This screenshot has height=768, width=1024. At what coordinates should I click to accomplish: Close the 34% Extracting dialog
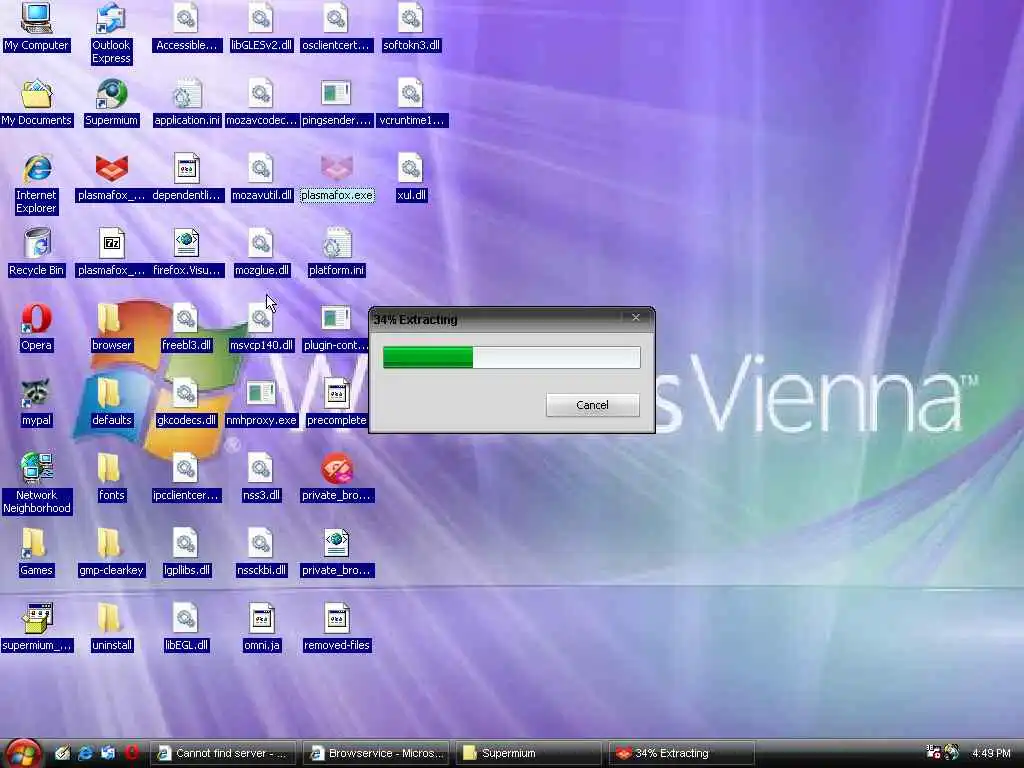point(635,317)
